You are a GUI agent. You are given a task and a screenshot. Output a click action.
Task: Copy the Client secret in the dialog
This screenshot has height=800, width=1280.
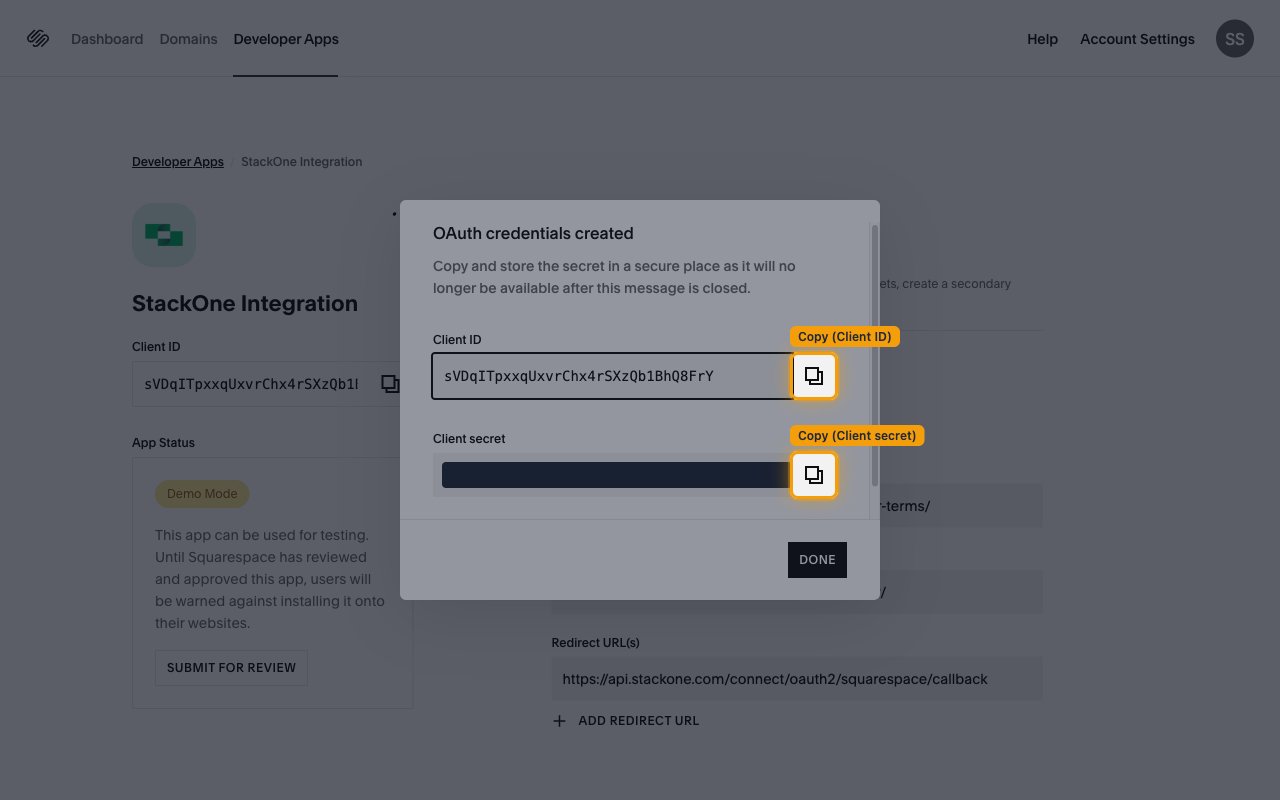pyautogui.click(x=814, y=474)
